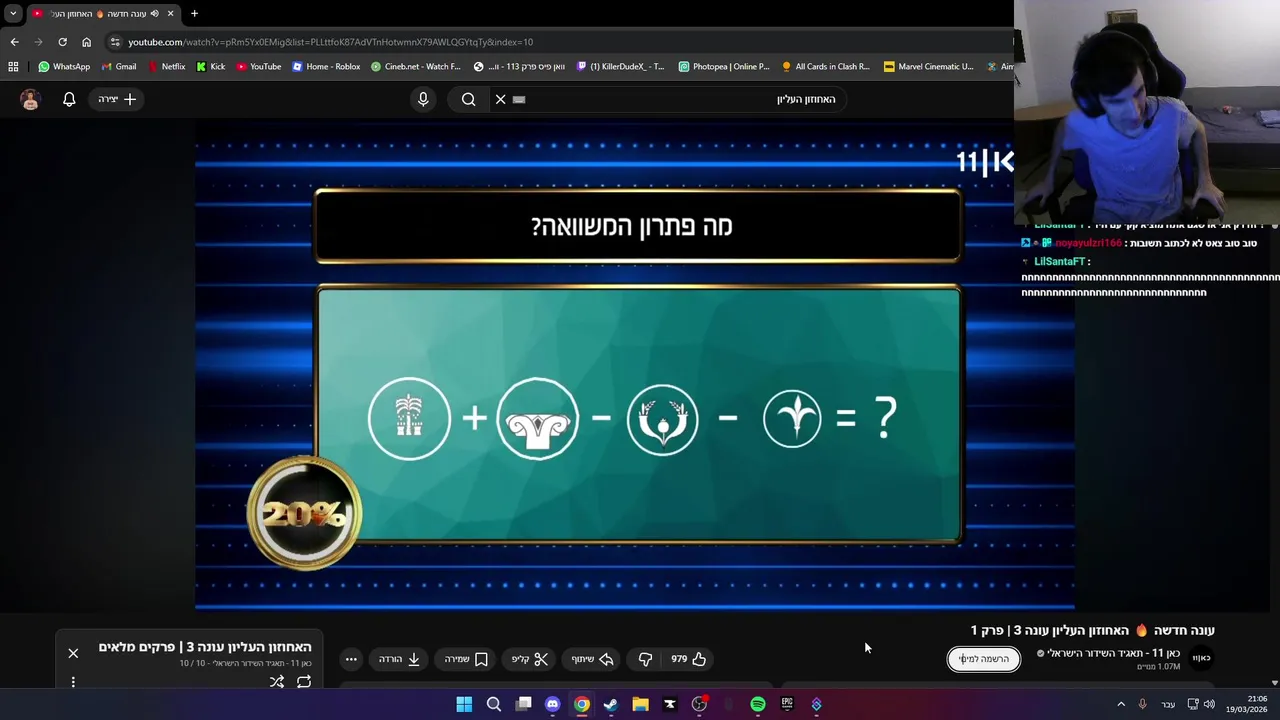Open YouTube notifications bell

pos(69,99)
